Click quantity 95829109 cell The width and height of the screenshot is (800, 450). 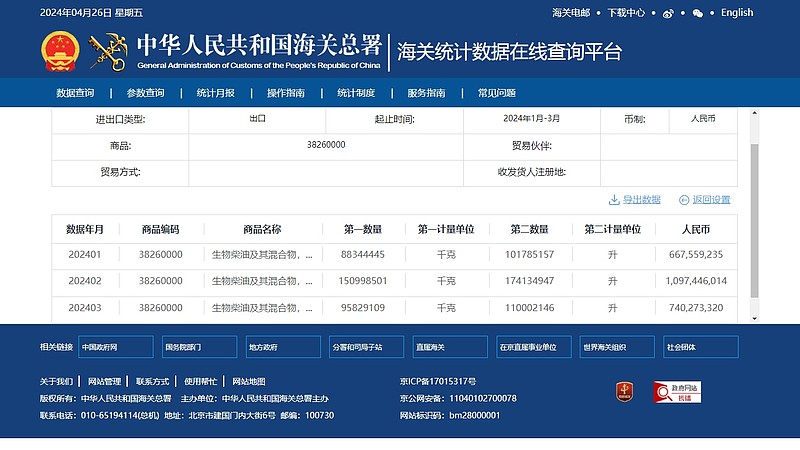pos(363,308)
